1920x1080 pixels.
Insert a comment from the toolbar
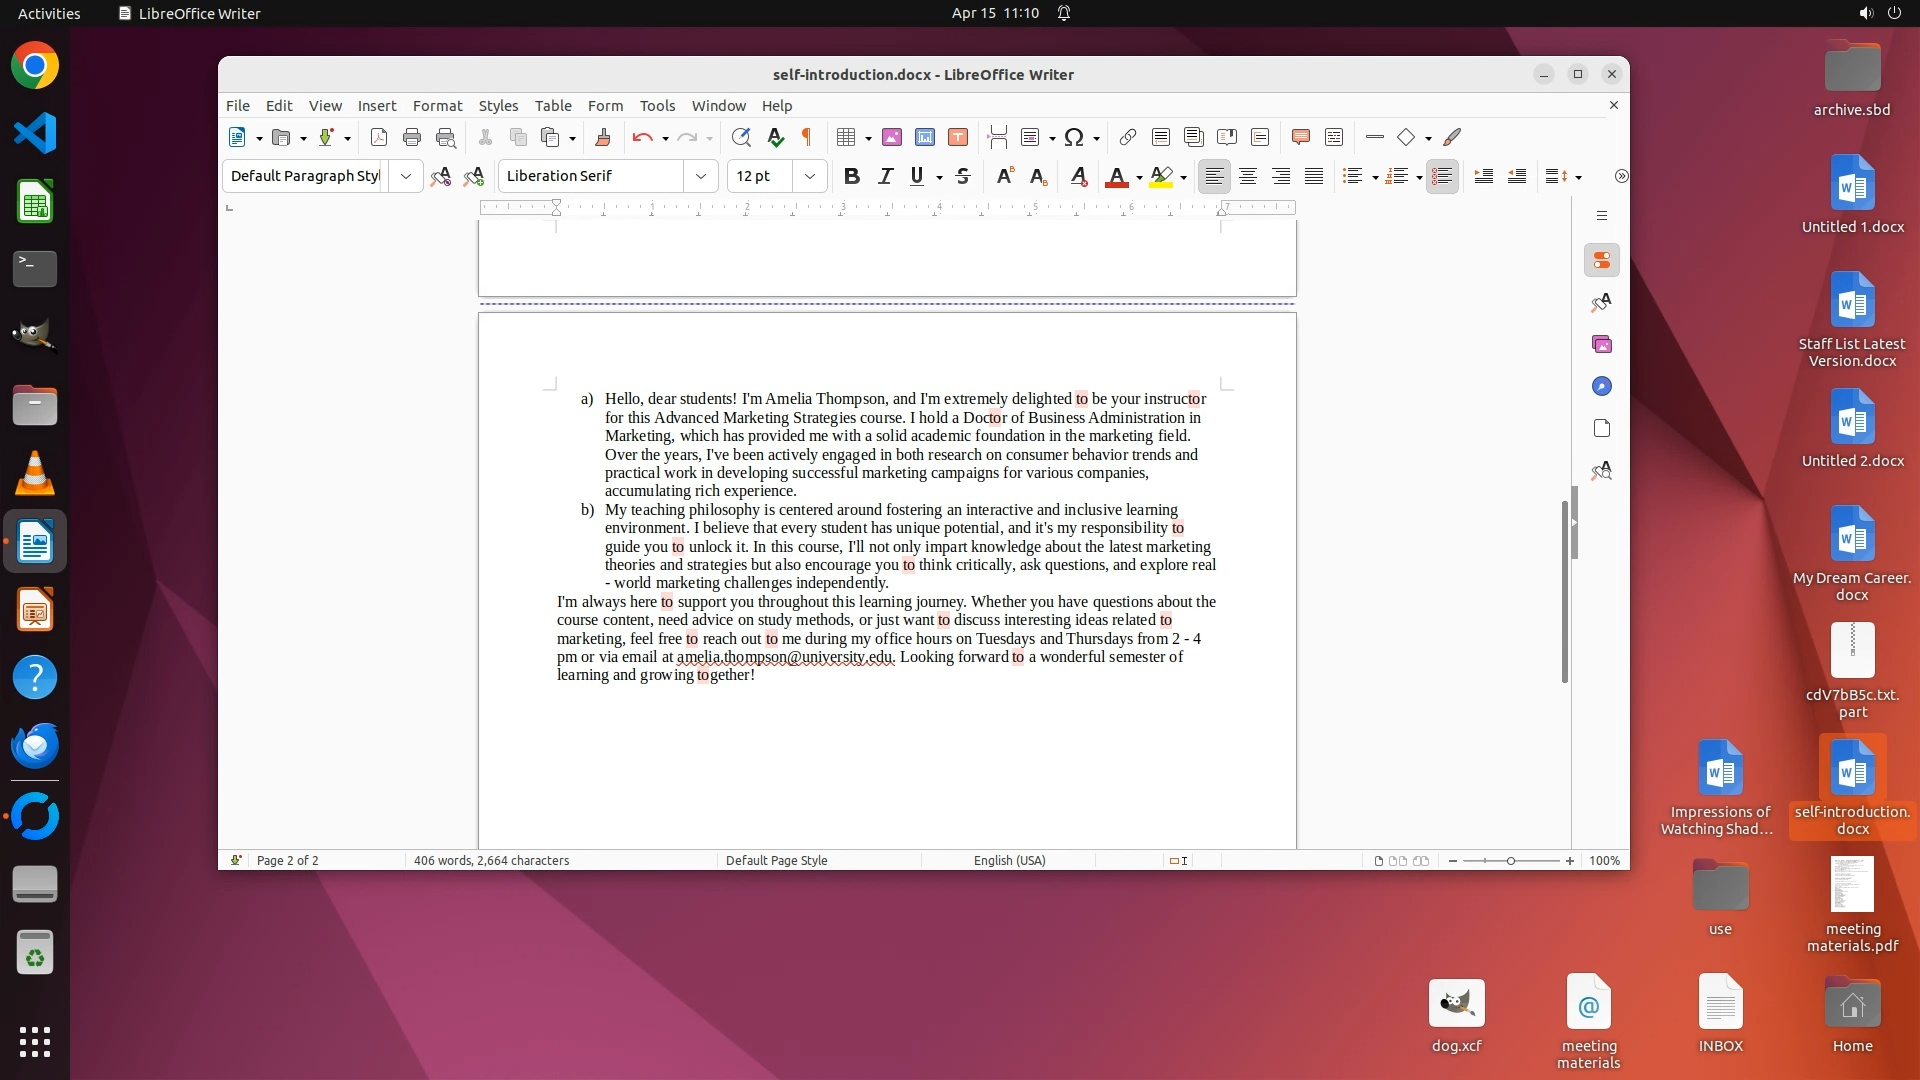pyautogui.click(x=1300, y=137)
